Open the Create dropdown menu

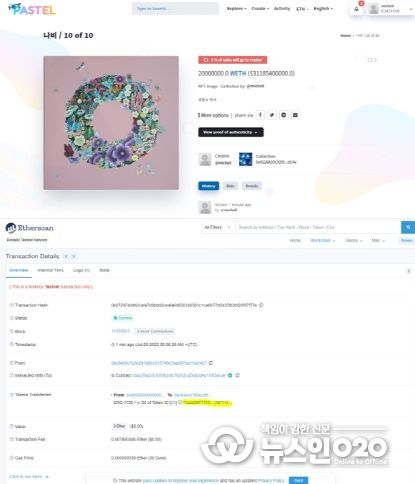point(260,9)
